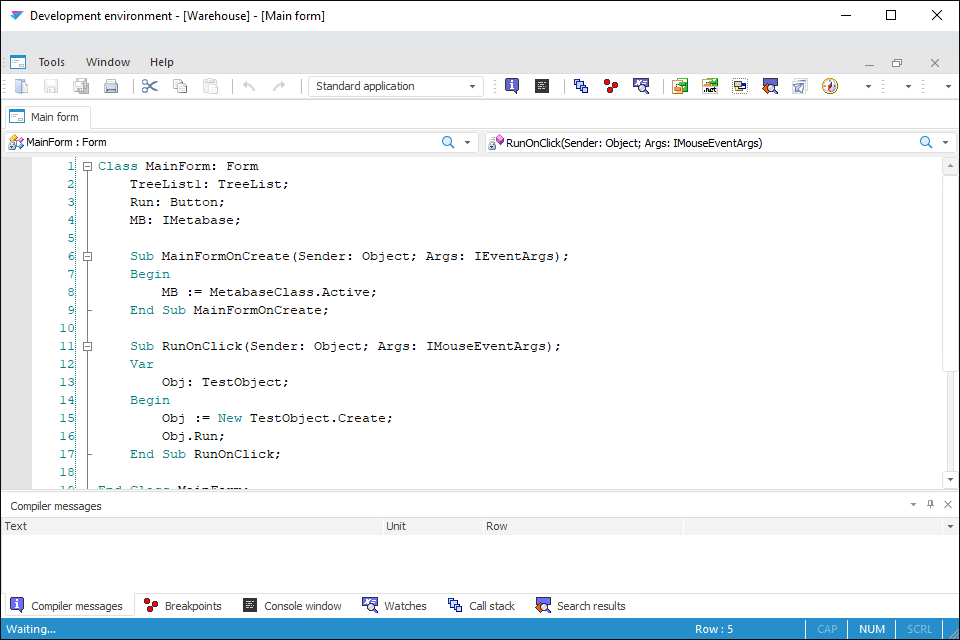Click the red breakpoints toolbar icon
Image resolution: width=960 pixels, height=640 pixels.
[x=611, y=86]
